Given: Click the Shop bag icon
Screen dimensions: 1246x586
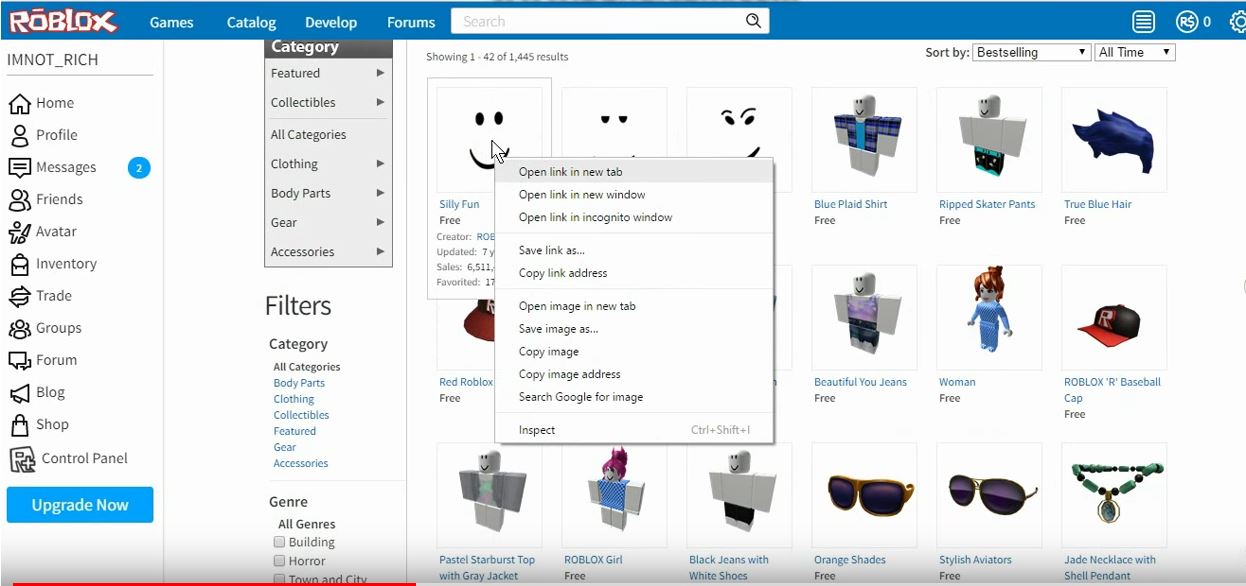Looking at the screenshot, I should tap(19, 424).
